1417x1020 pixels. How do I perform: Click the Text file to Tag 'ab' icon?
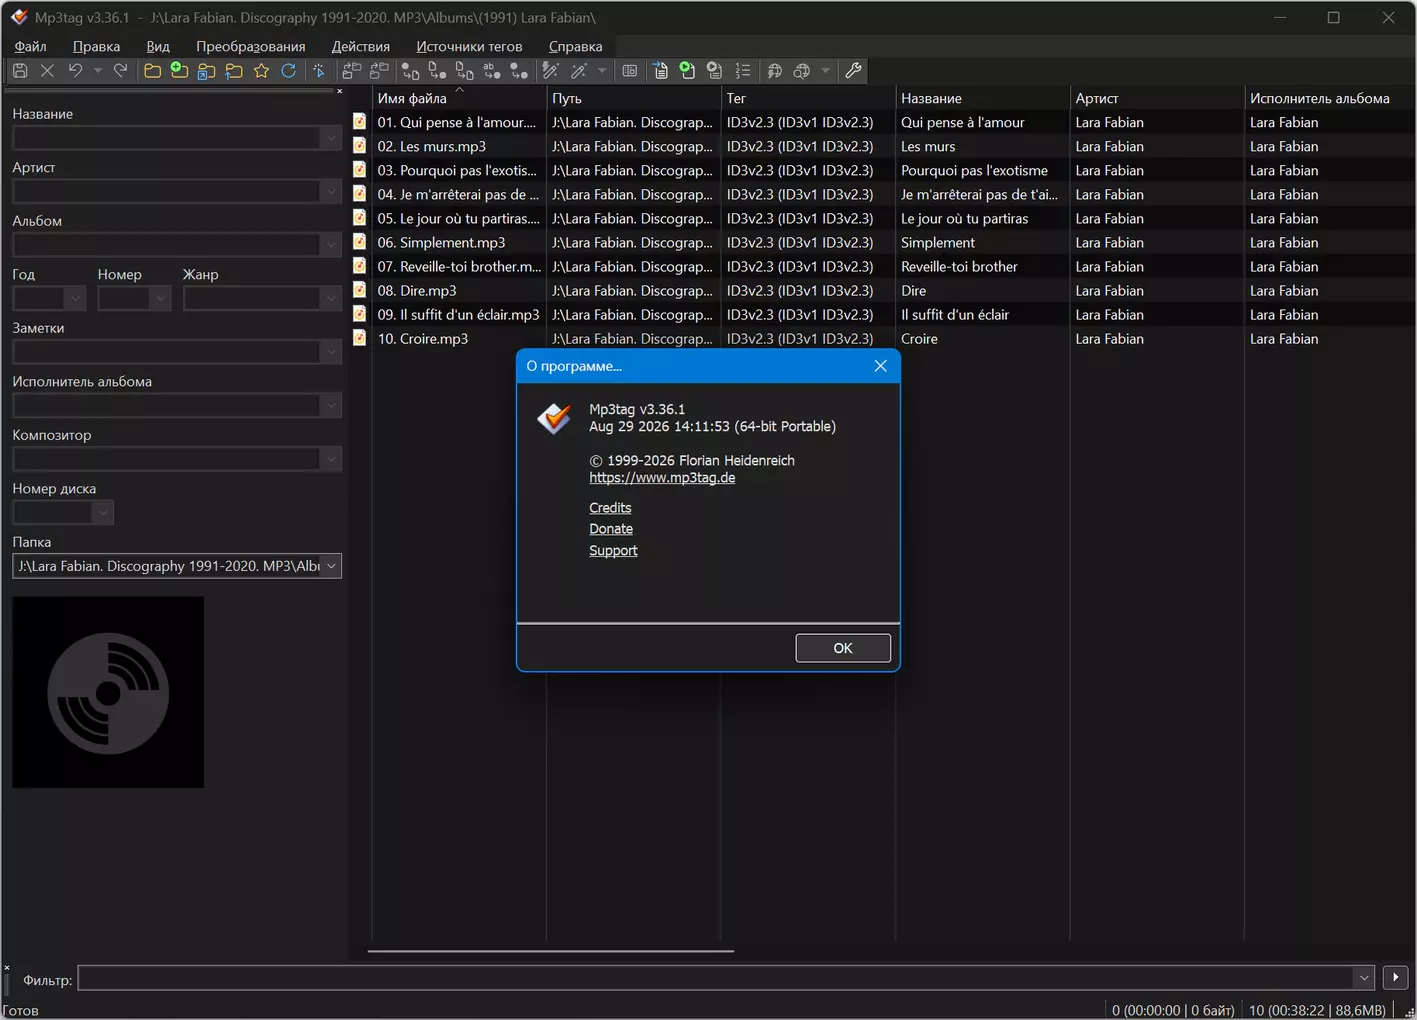click(492, 71)
